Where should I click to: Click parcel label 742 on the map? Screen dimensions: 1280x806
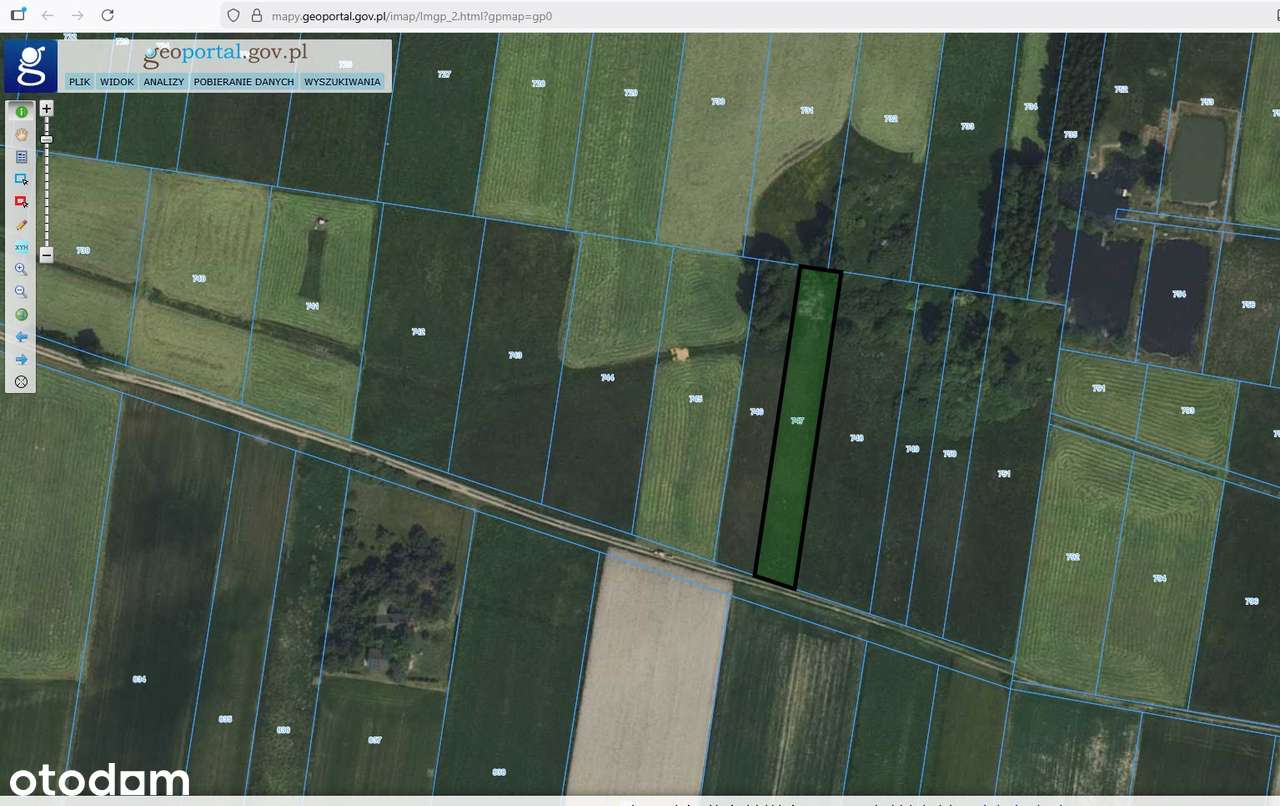click(418, 331)
